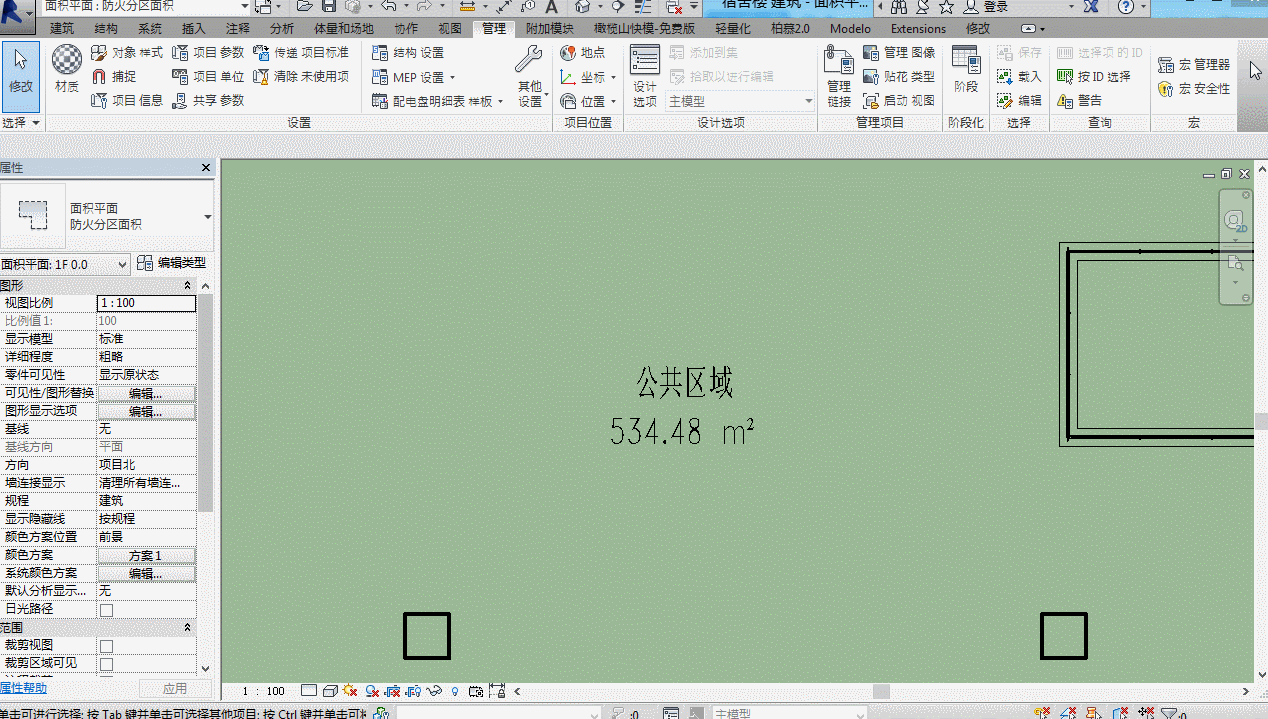This screenshot has width=1268, height=719.
Task: Toggle the 裁剪视图 checkbox
Action: 106,646
